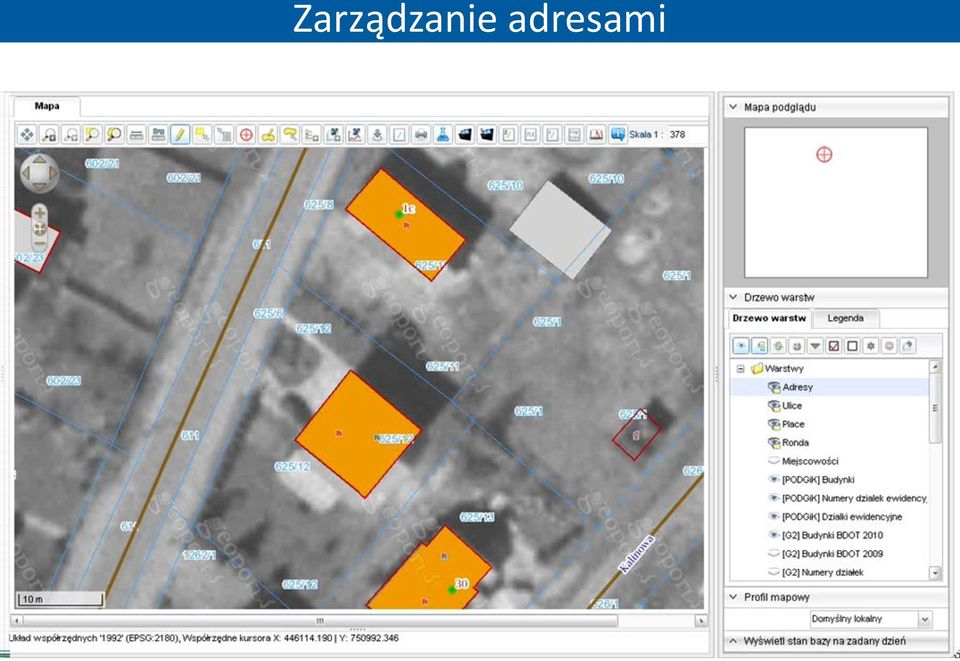The height and width of the screenshot is (661, 960).
Task: Hide the [PODGiK] Budynki layer
Action: (774, 479)
